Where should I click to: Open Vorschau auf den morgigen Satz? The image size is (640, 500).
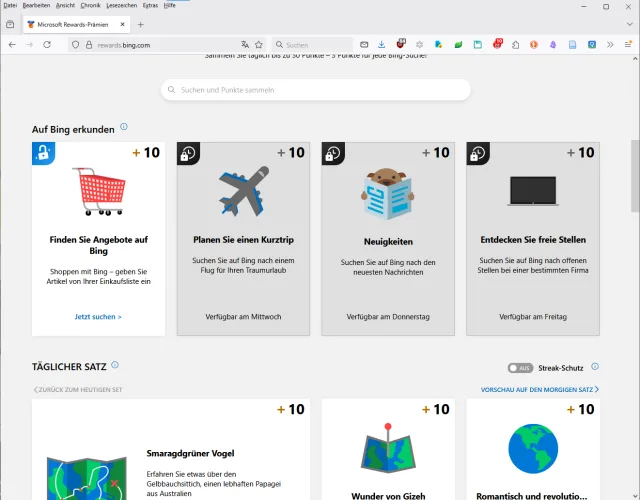click(x=540, y=389)
